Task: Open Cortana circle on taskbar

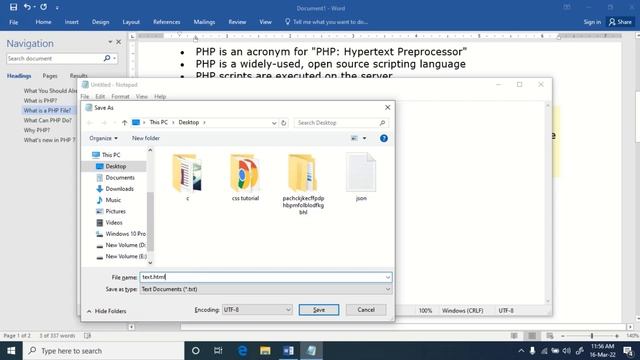Action: (x=196, y=351)
